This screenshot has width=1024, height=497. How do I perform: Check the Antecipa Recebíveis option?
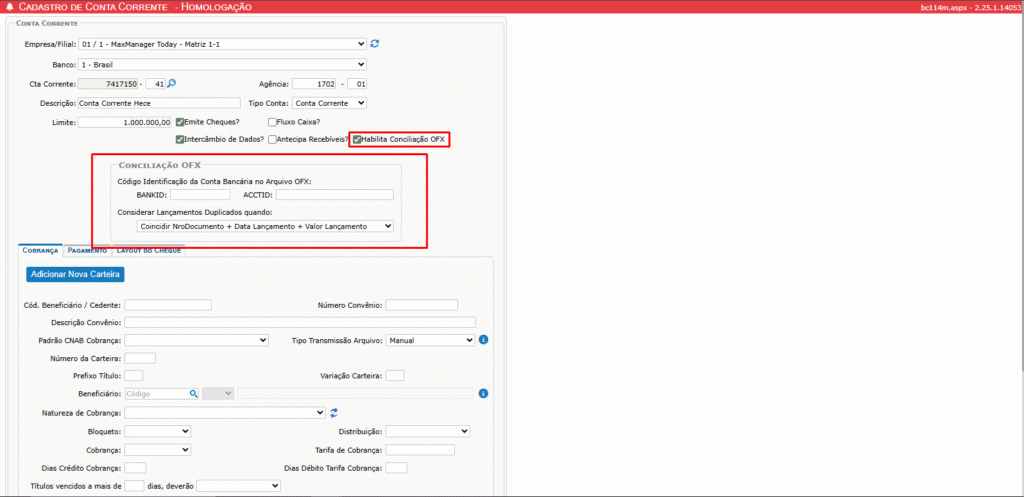[x=272, y=139]
